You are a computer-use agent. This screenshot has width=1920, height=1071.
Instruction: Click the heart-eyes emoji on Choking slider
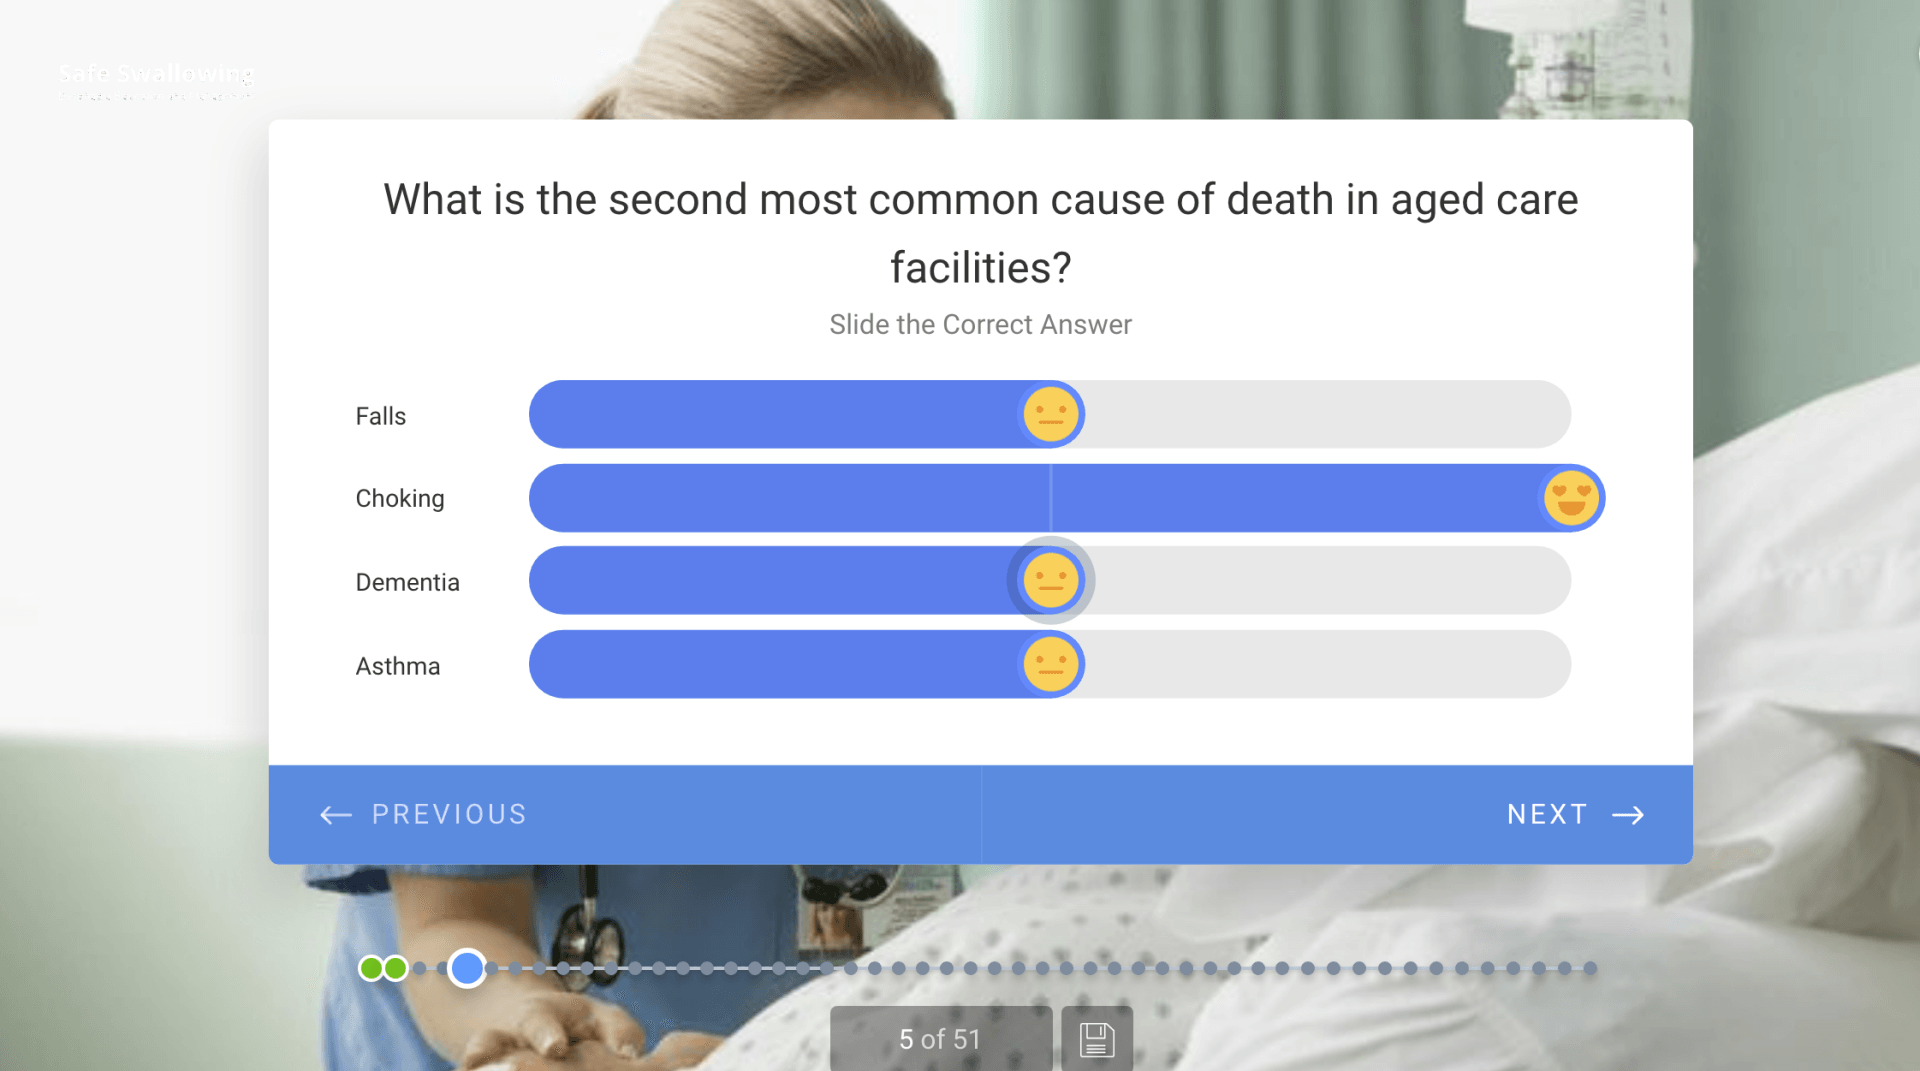1572,497
